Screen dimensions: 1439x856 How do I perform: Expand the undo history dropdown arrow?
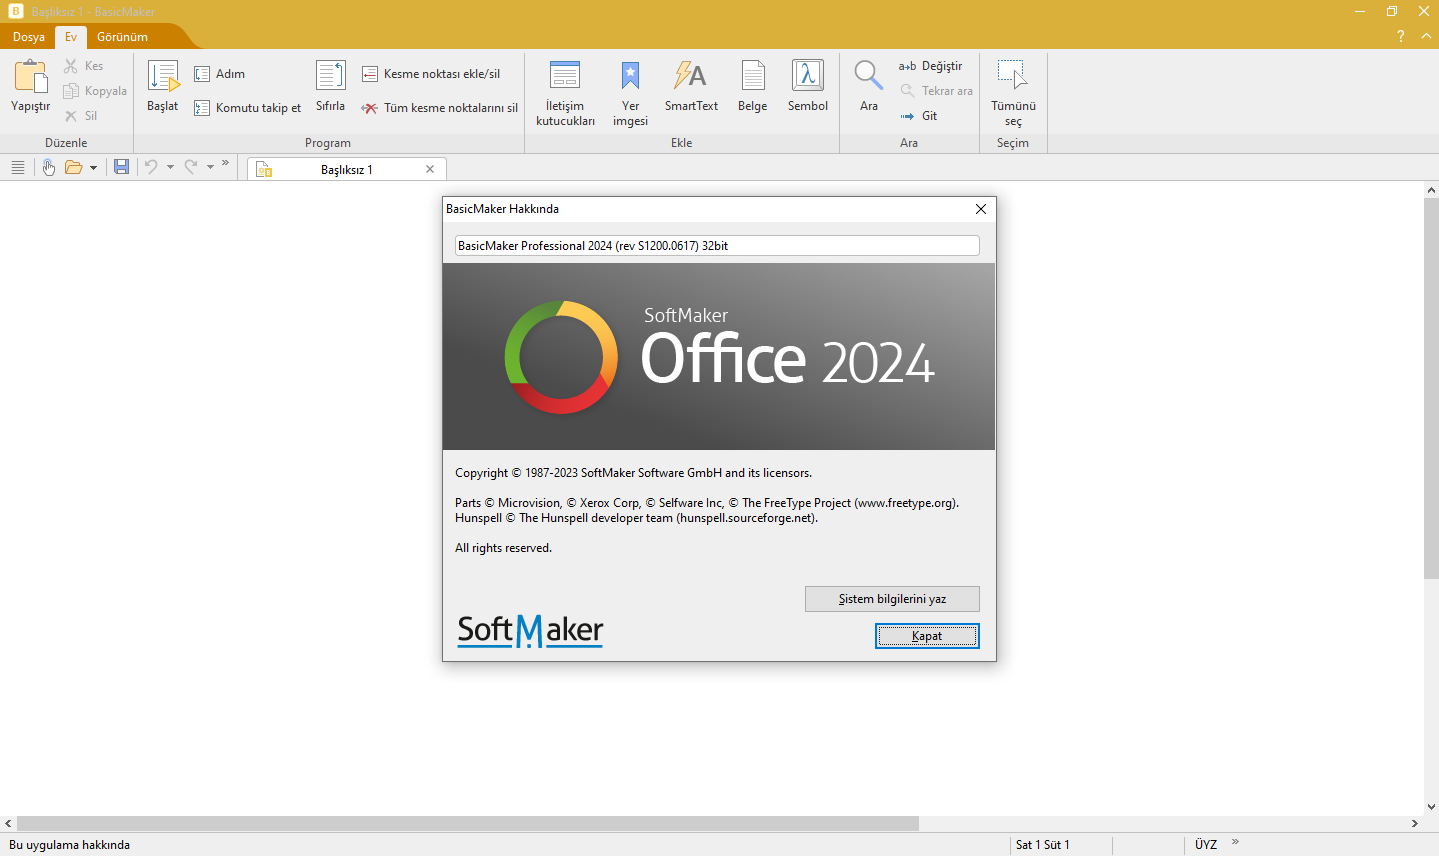[170, 167]
